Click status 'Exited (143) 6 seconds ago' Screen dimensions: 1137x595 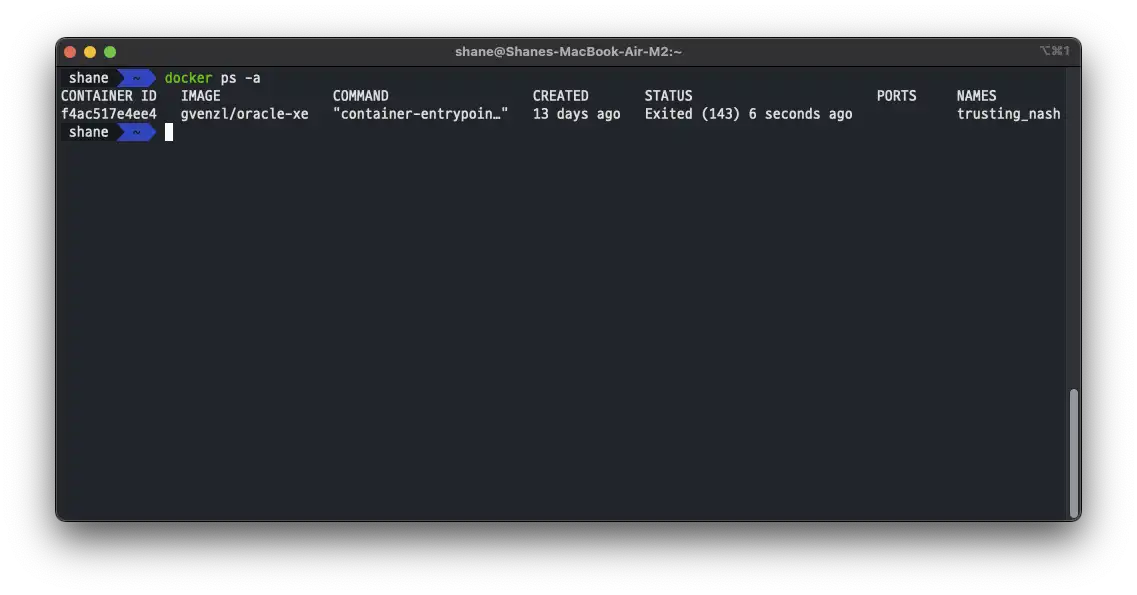(748, 114)
